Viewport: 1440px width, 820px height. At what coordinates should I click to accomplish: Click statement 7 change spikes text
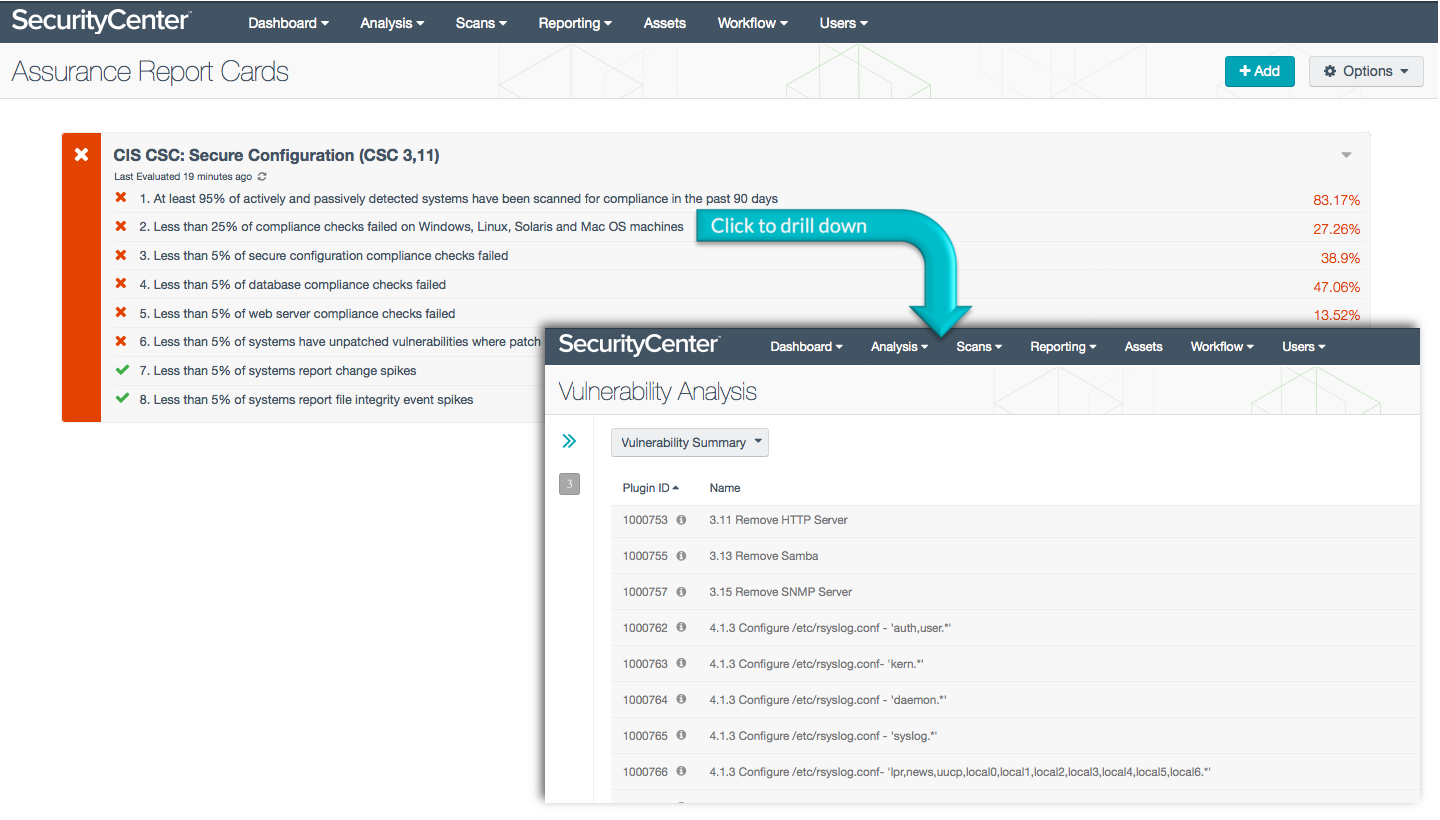(278, 371)
